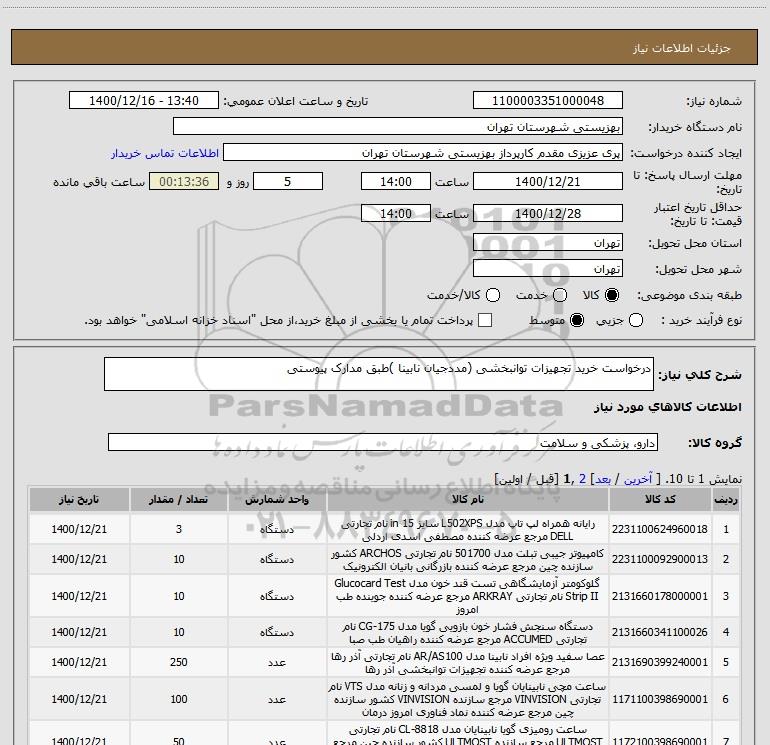Click the گروه کالا field
The width and height of the screenshot is (770, 745).
coord(383,442)
